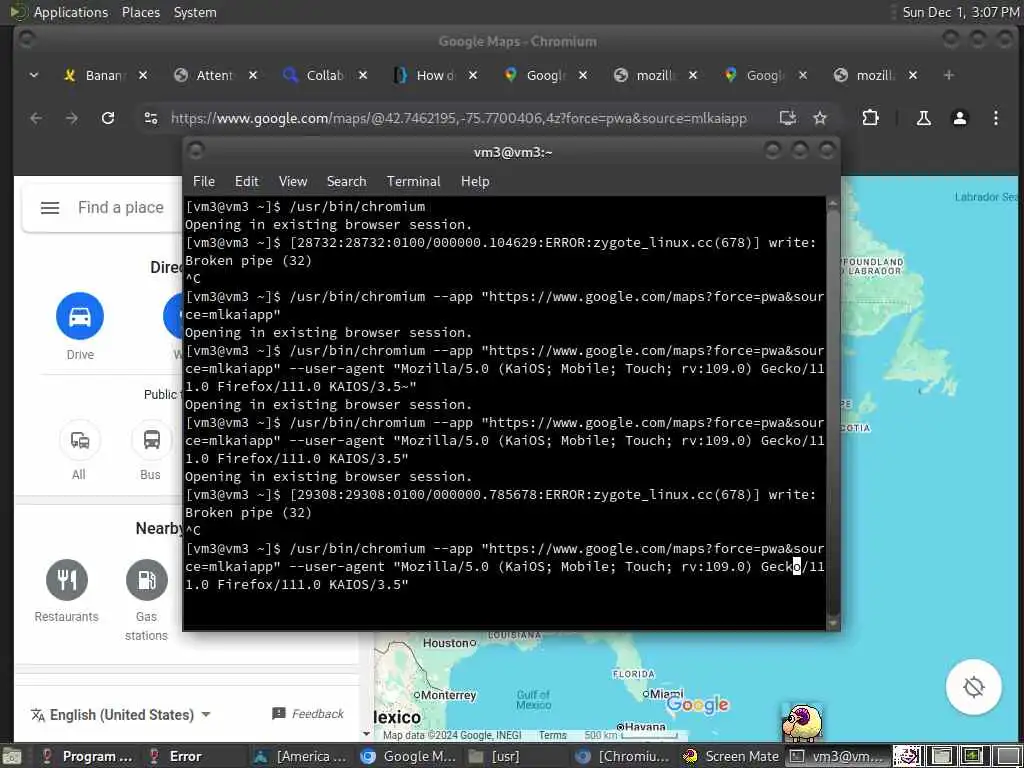Click the Screen Mate taskbar button
Image resolution: width=1024 pixels, height=768 pixels.
pos(730,756)
